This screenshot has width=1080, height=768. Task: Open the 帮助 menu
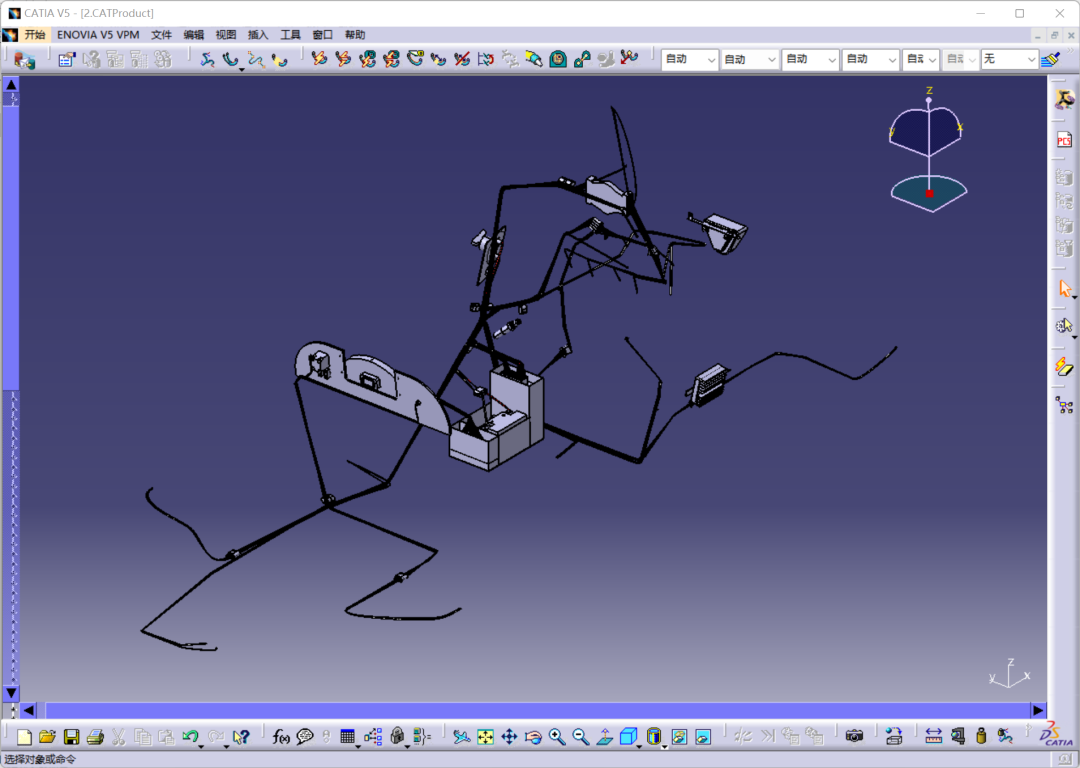pyautogui.click(x=355, y=34)
